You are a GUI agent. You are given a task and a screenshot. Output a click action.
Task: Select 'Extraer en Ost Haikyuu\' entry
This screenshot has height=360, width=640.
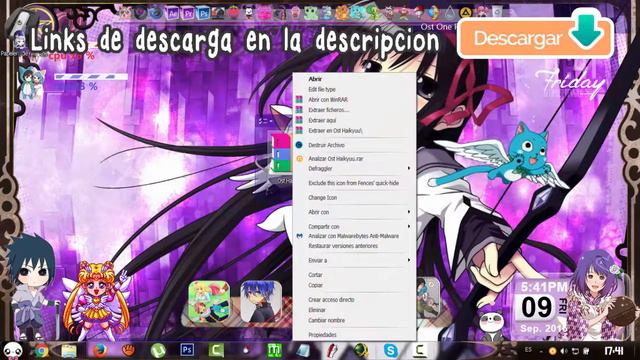[354, 131]
